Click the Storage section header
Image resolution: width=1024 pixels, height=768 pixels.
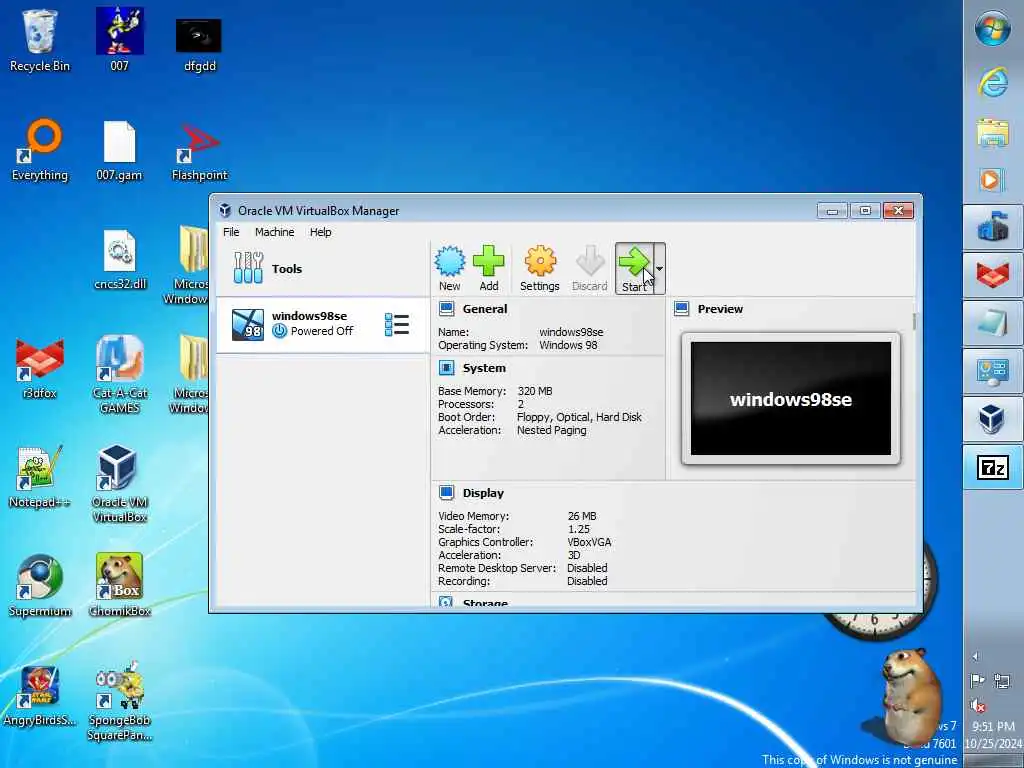[485, 602]
